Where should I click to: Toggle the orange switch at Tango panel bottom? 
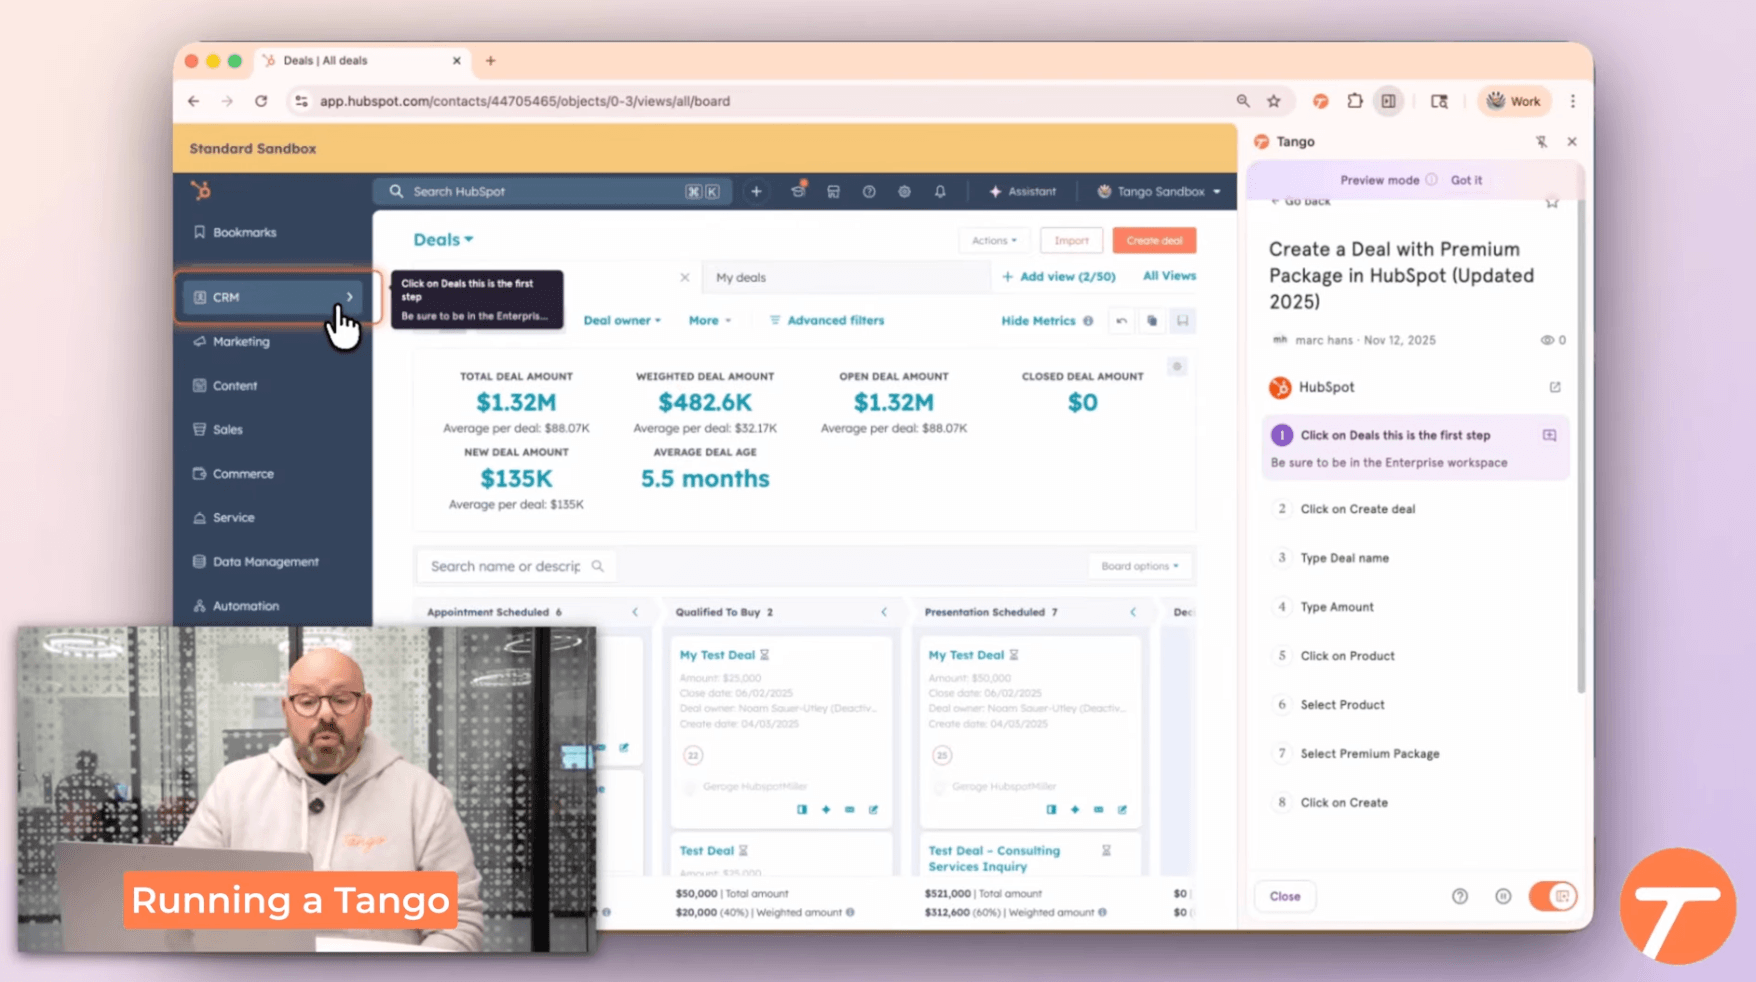[1553, 896]
